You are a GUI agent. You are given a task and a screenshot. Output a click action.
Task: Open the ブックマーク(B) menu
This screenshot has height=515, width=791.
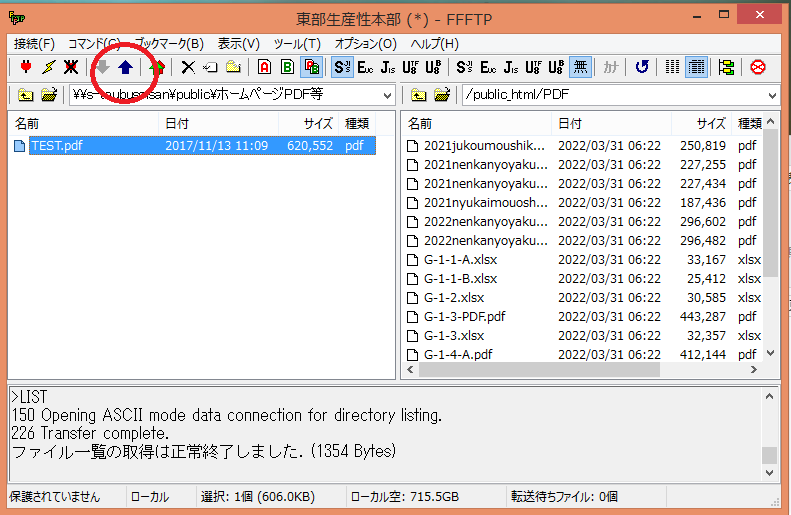pos(169,44)
